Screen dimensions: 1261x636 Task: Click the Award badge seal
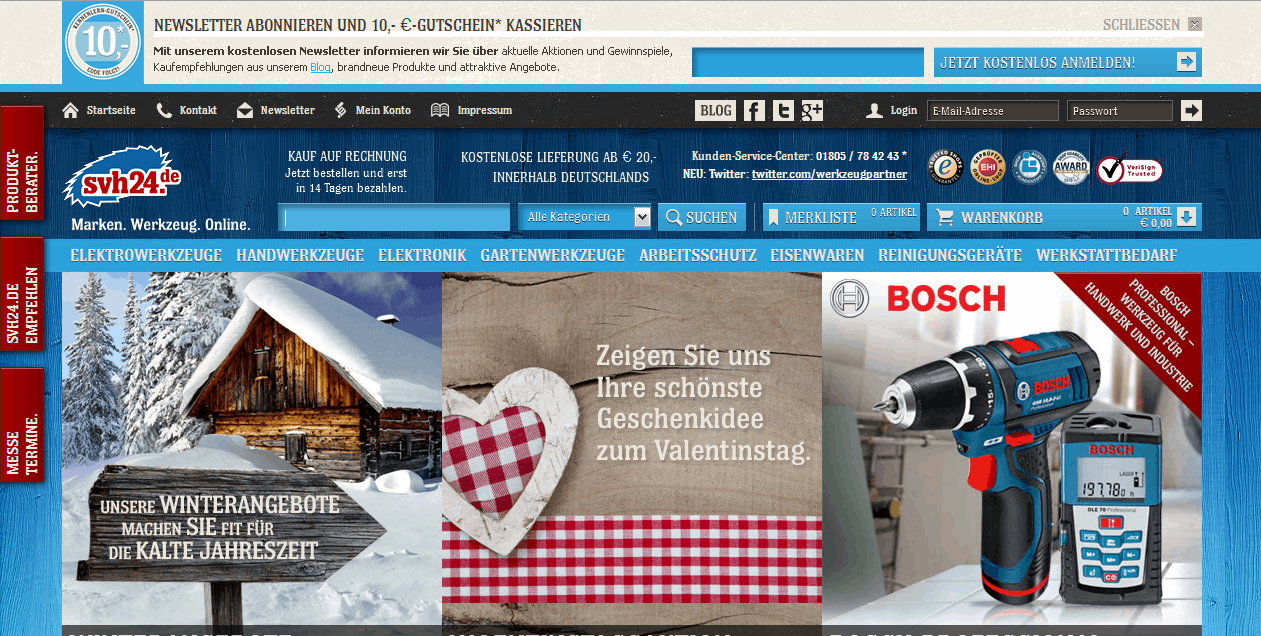coord(1071,167)
